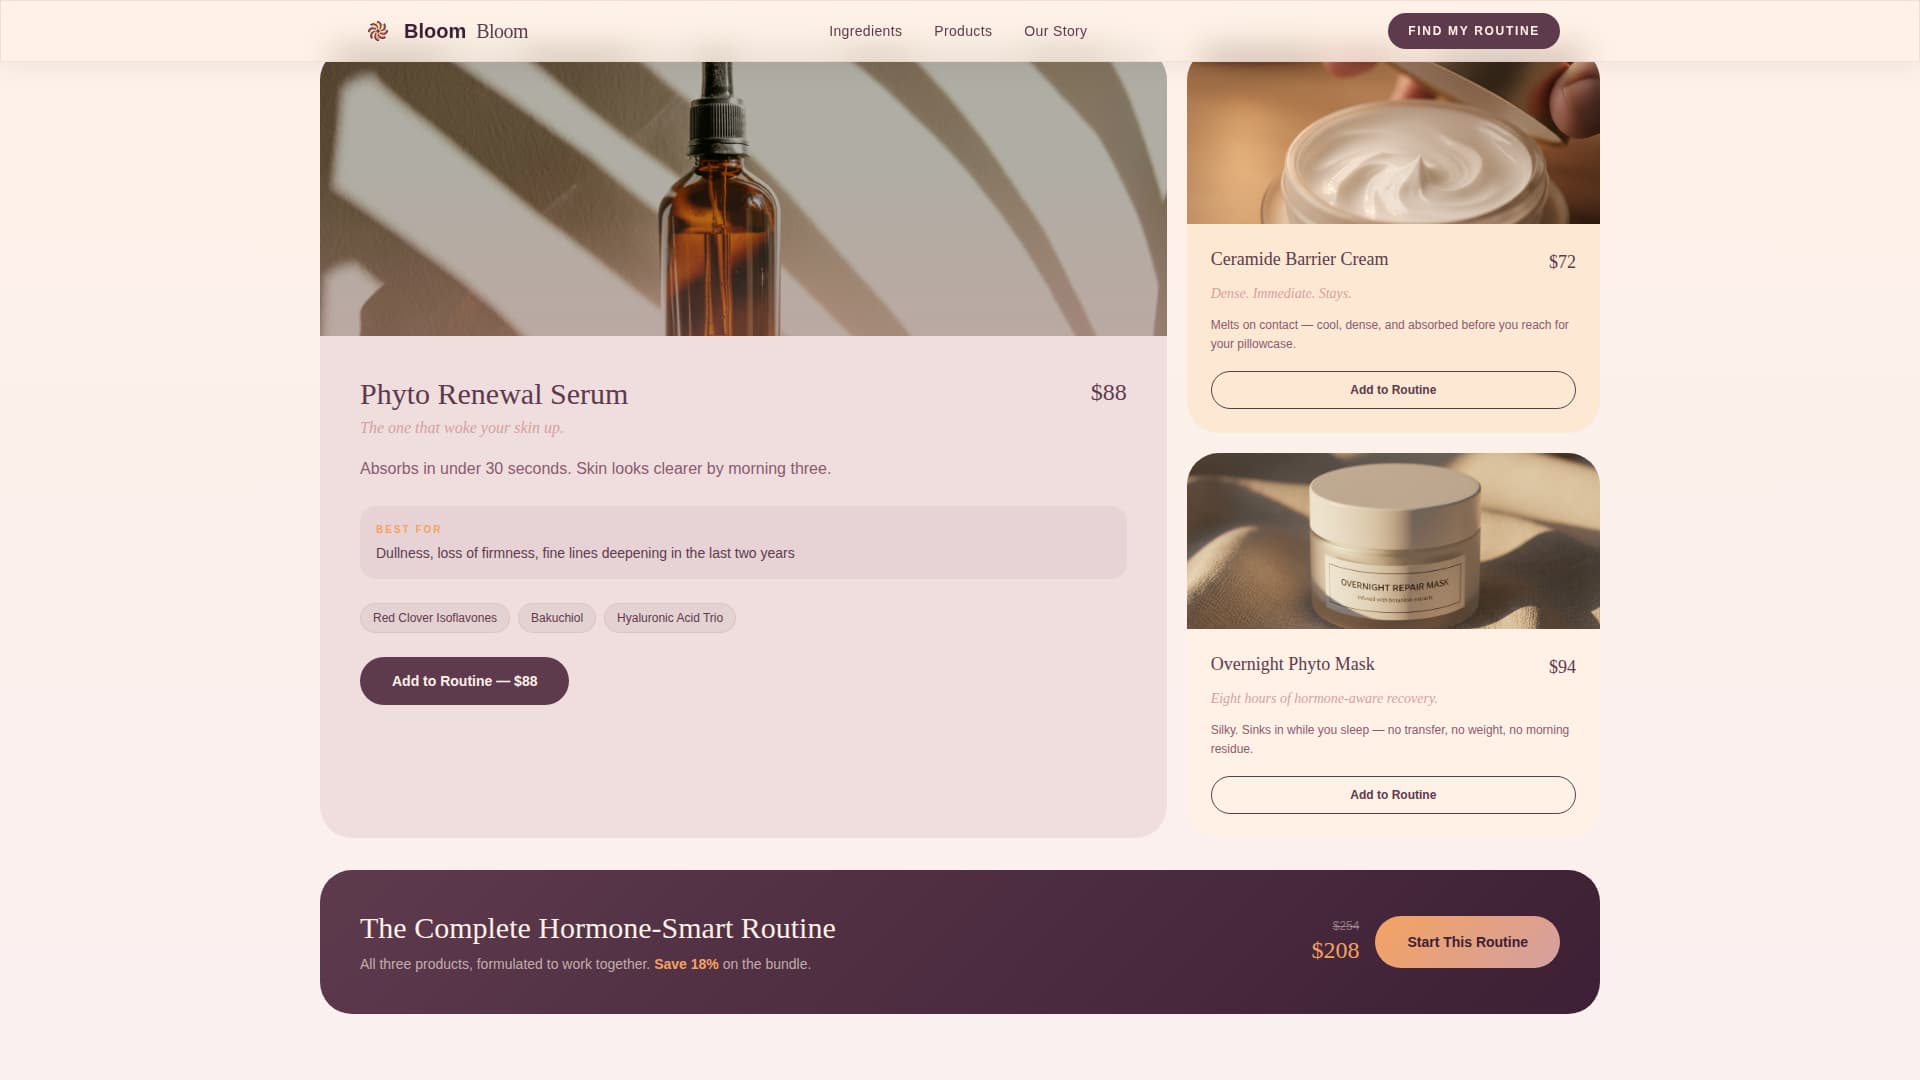
Task: Click the Bloom flower logo icon
Action: [379, 30]
